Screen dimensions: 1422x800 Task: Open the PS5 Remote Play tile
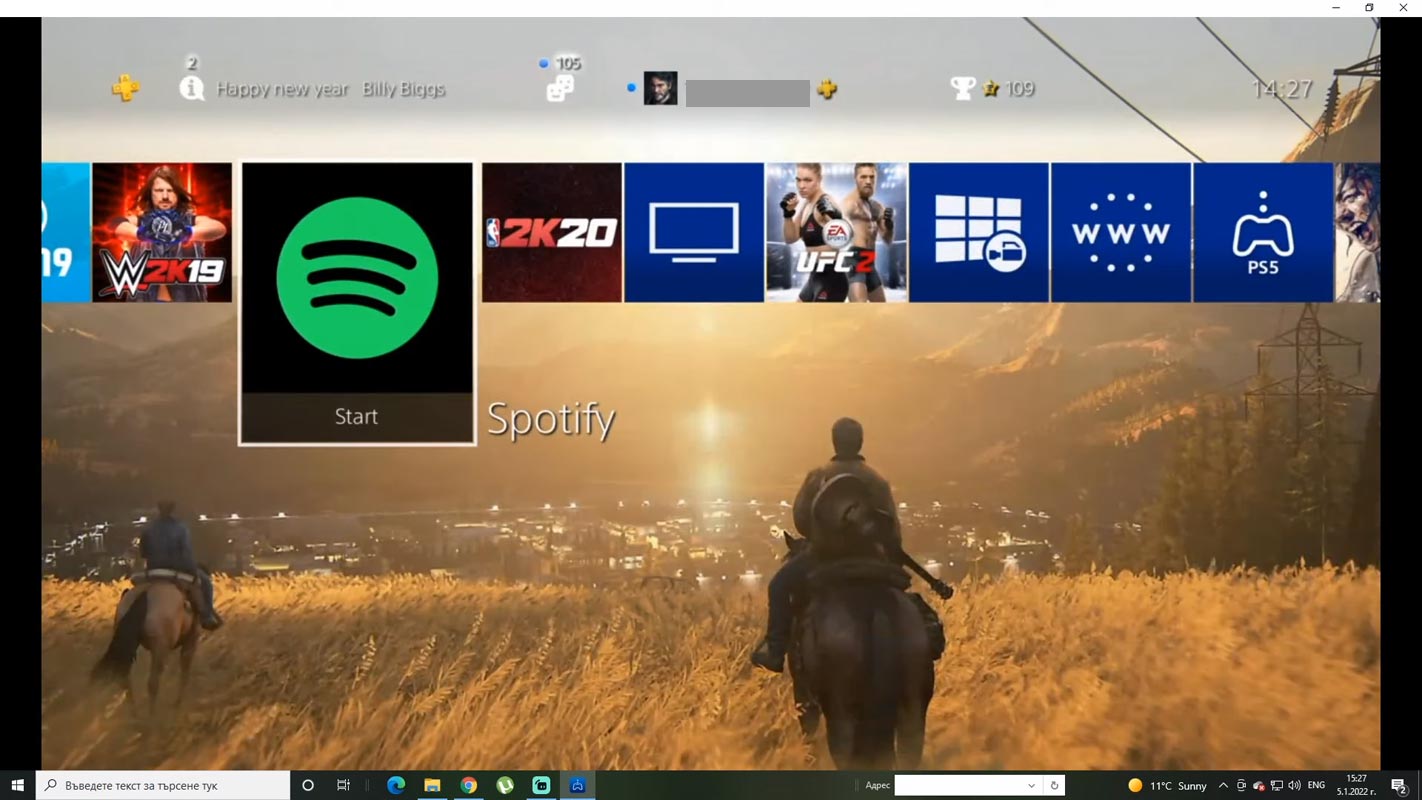point(1263,232)
